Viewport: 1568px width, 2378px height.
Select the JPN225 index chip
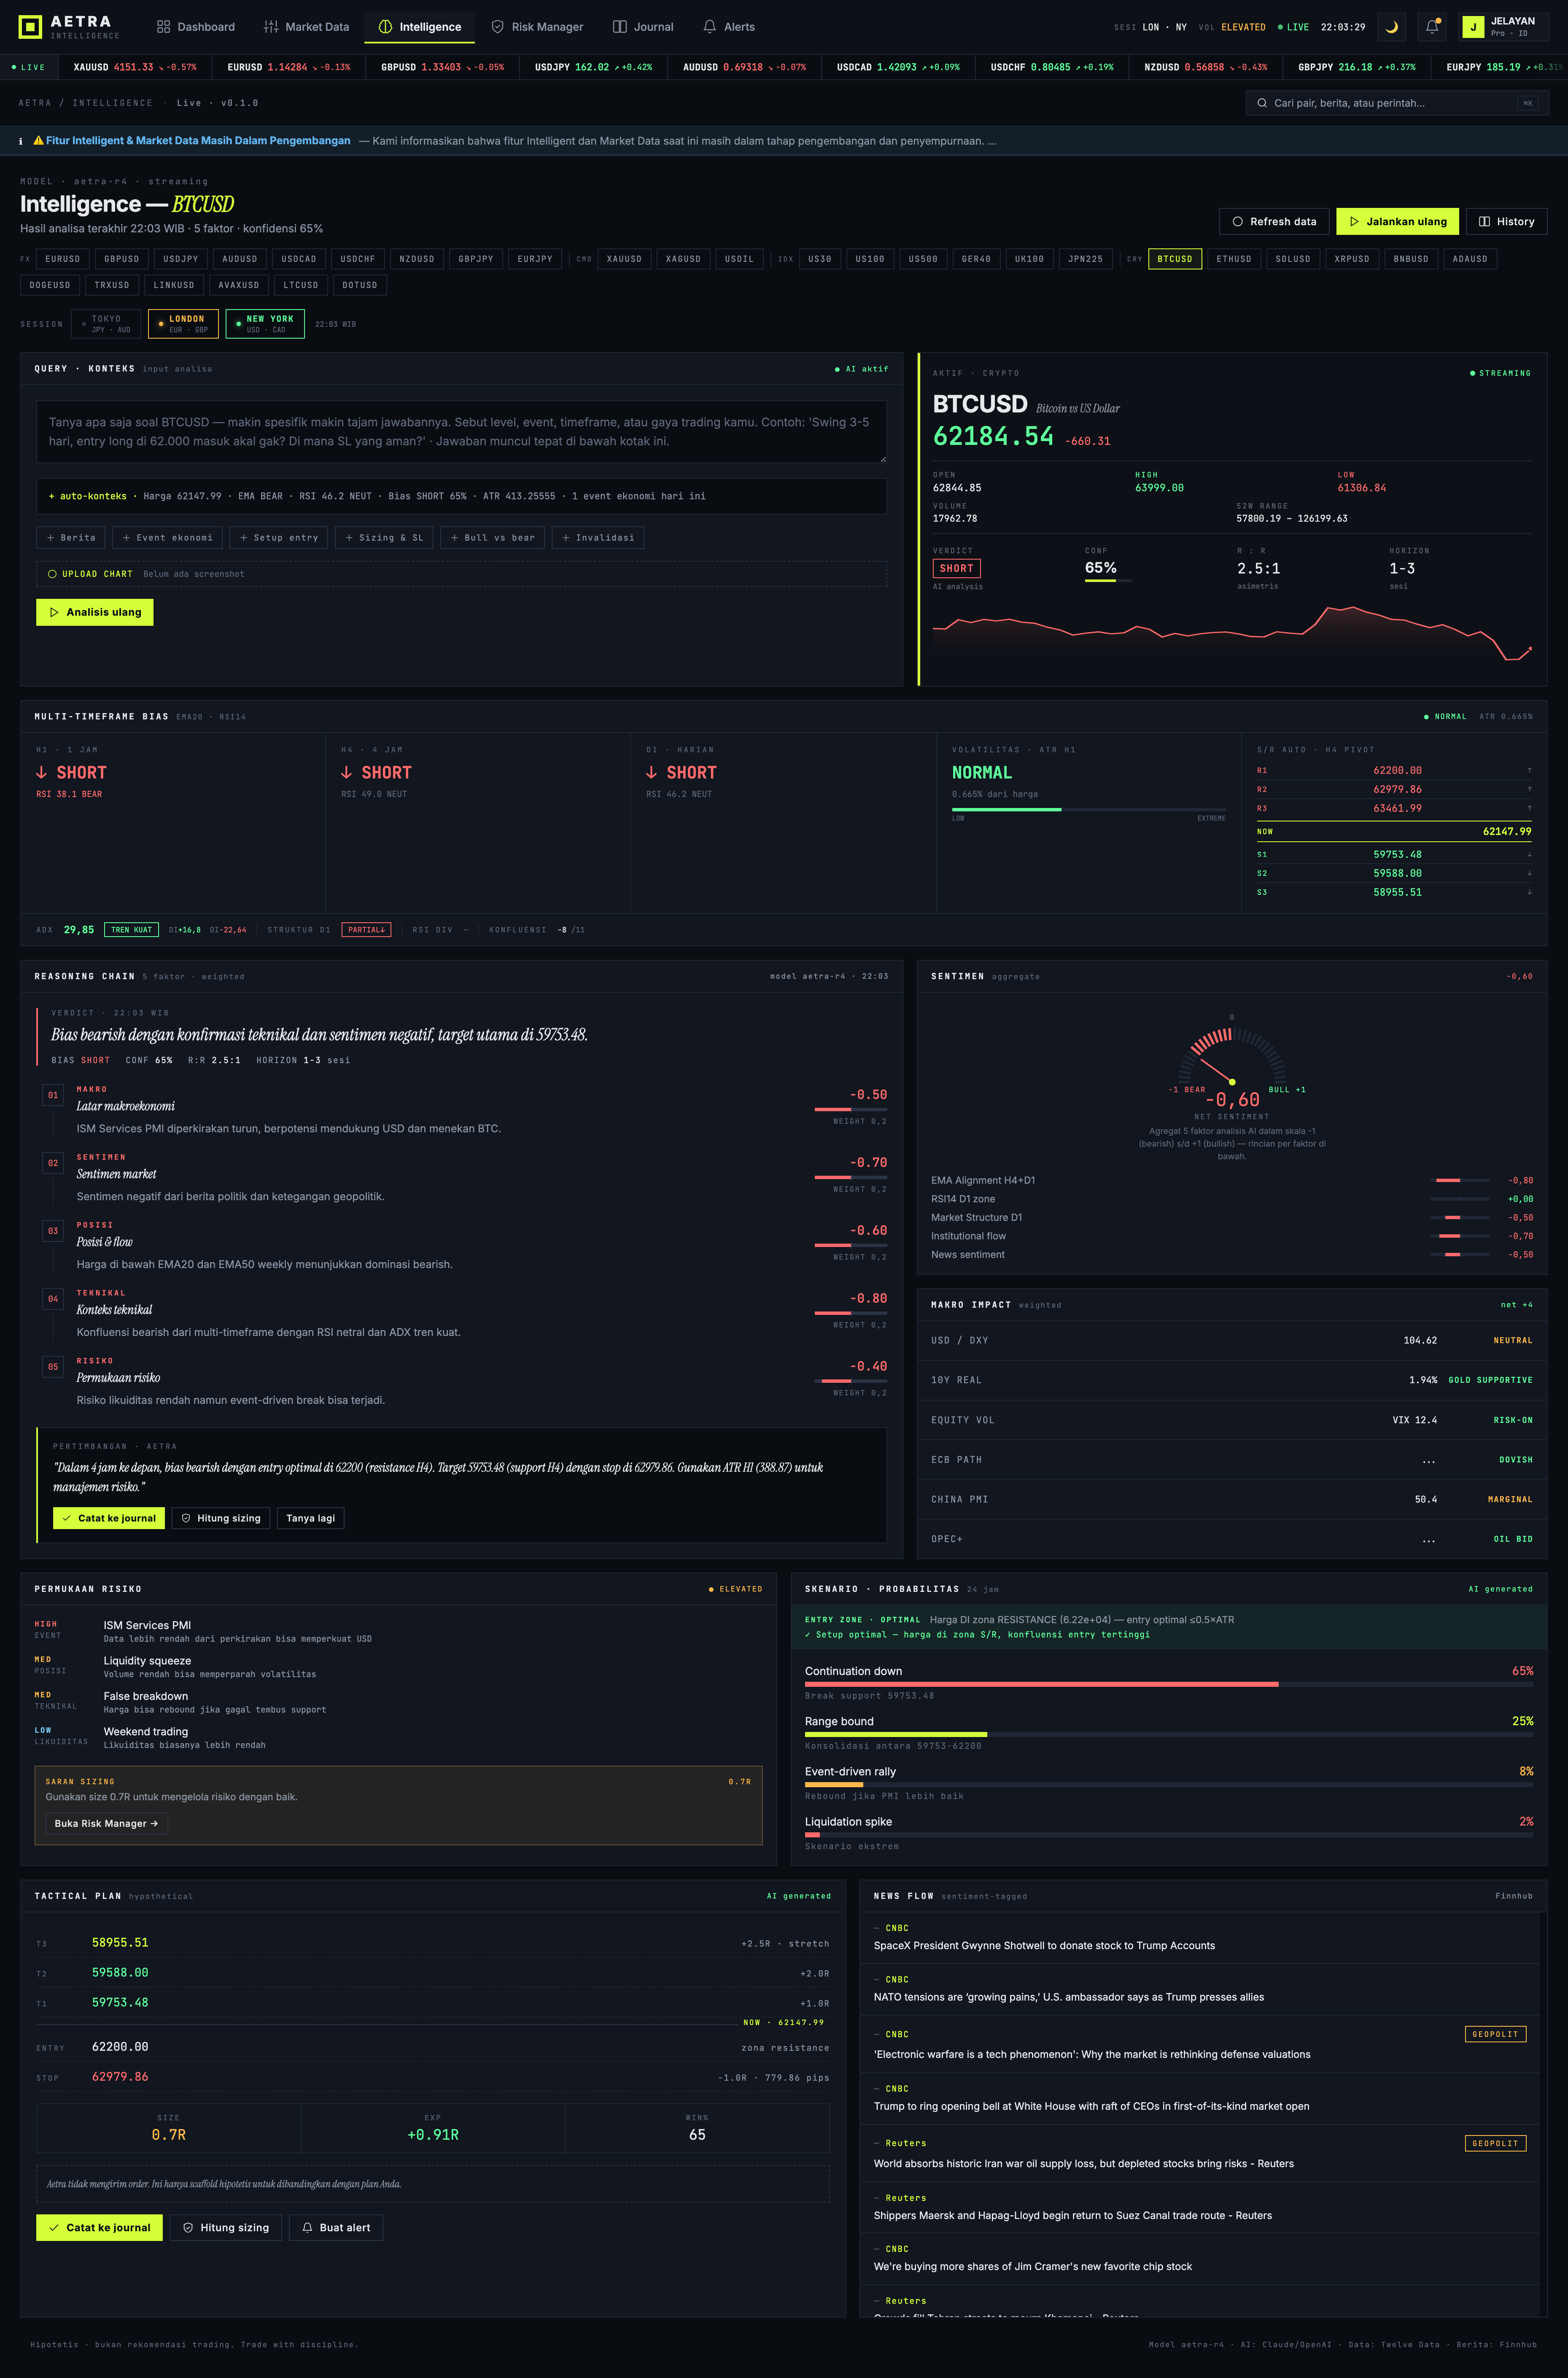coord(1085,259)
